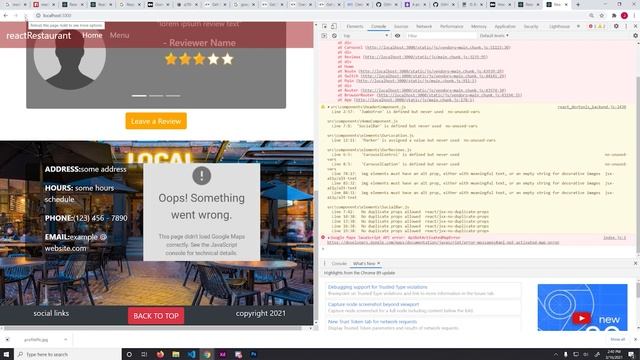This screenshot has width=640, height=360.
Task: Open the Windows Start menu
Action: pos(6,354)
